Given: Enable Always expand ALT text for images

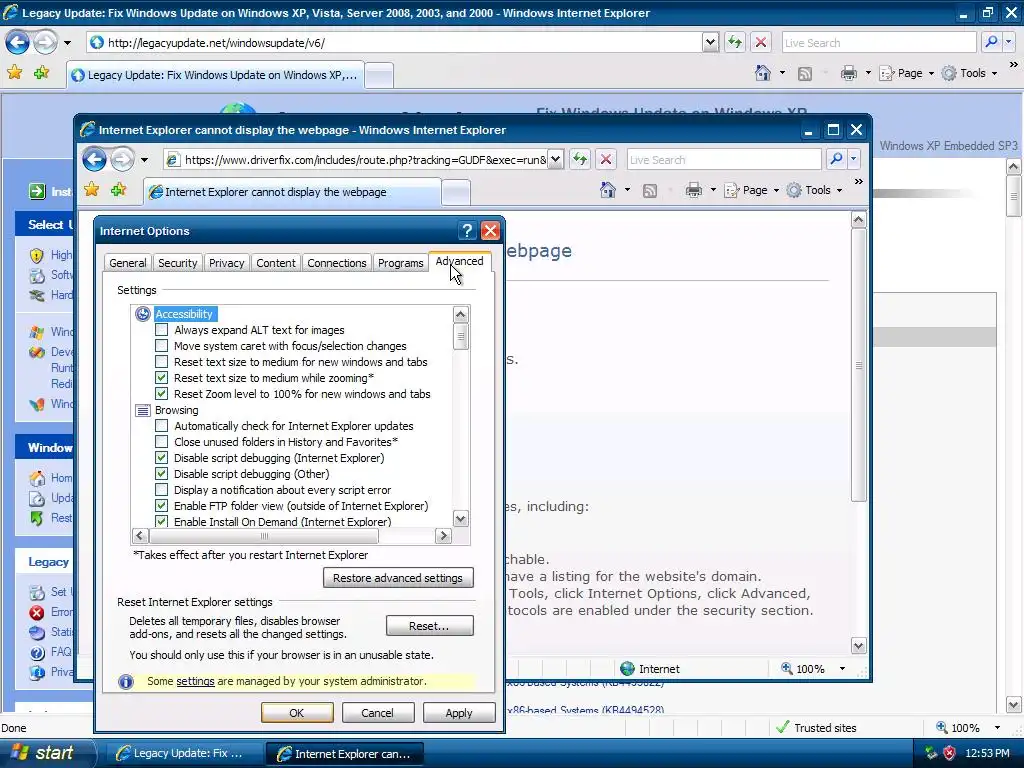Looking at the screenshot, I should point(161,330).
